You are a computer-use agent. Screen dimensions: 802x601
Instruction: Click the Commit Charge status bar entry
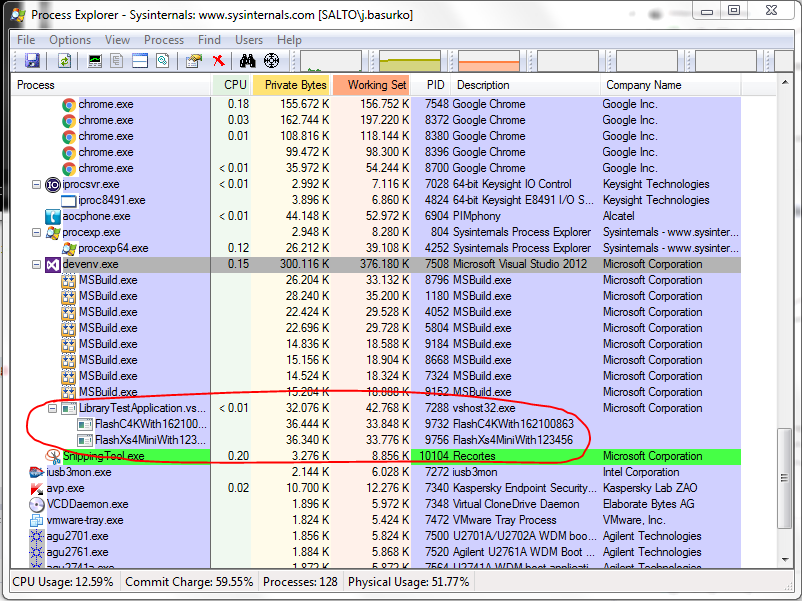click(189, 582)
